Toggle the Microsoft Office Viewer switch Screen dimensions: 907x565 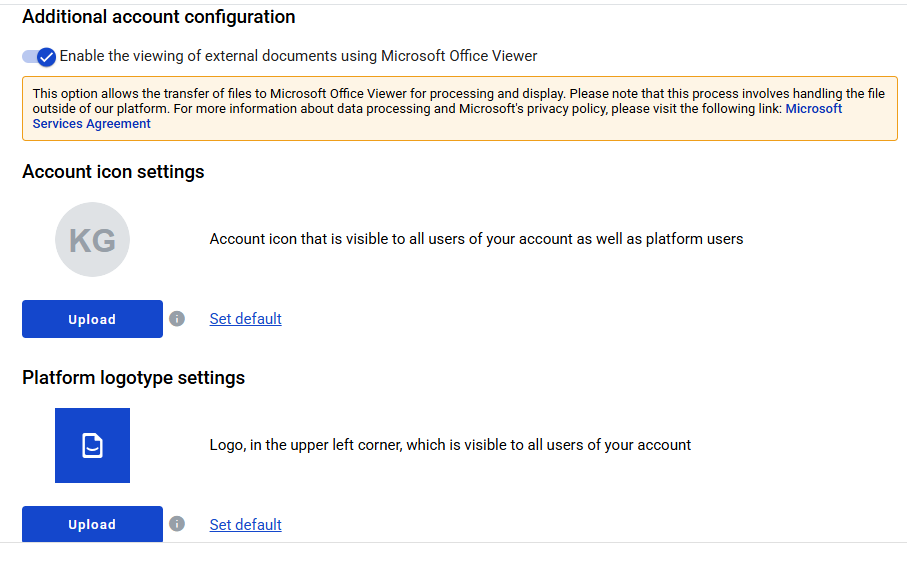pos(39,57)
